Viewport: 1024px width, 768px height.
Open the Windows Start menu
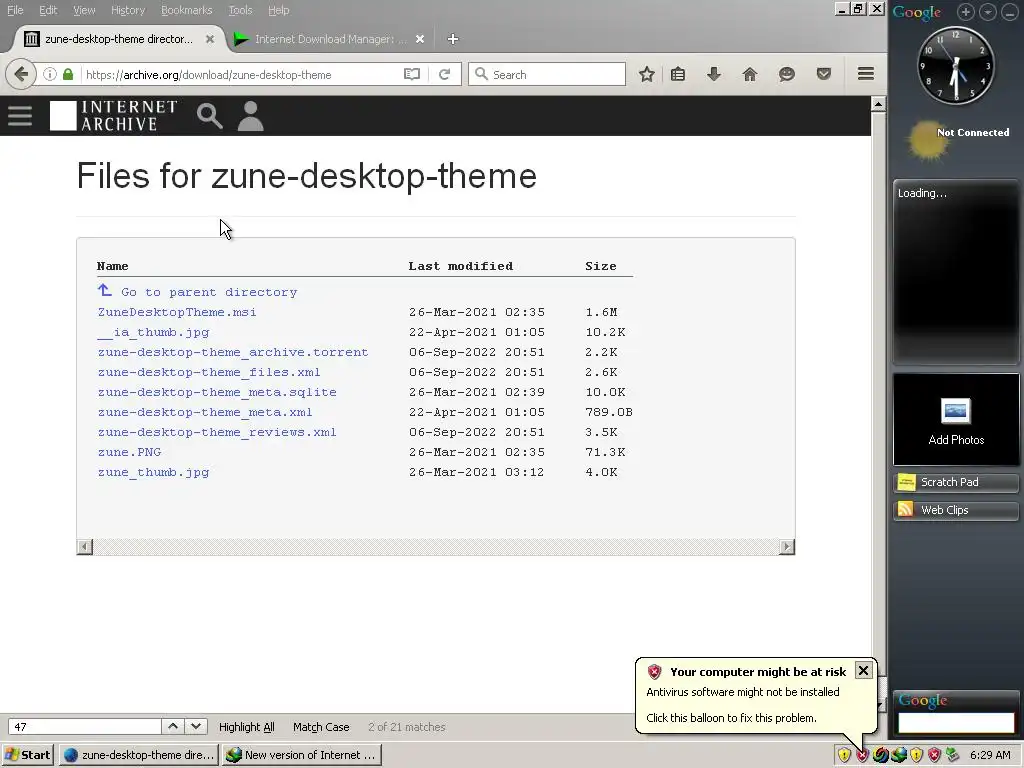[x=28, y=755]
